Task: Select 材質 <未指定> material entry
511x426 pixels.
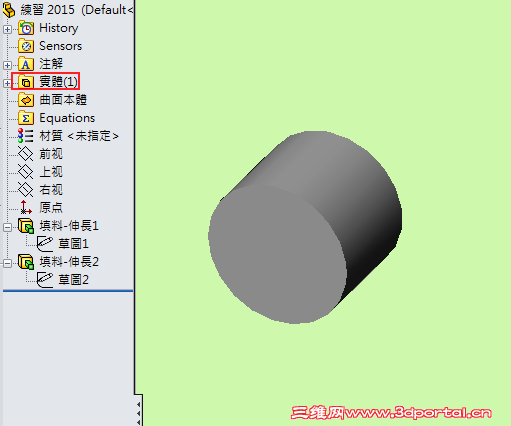Action: 79,136
